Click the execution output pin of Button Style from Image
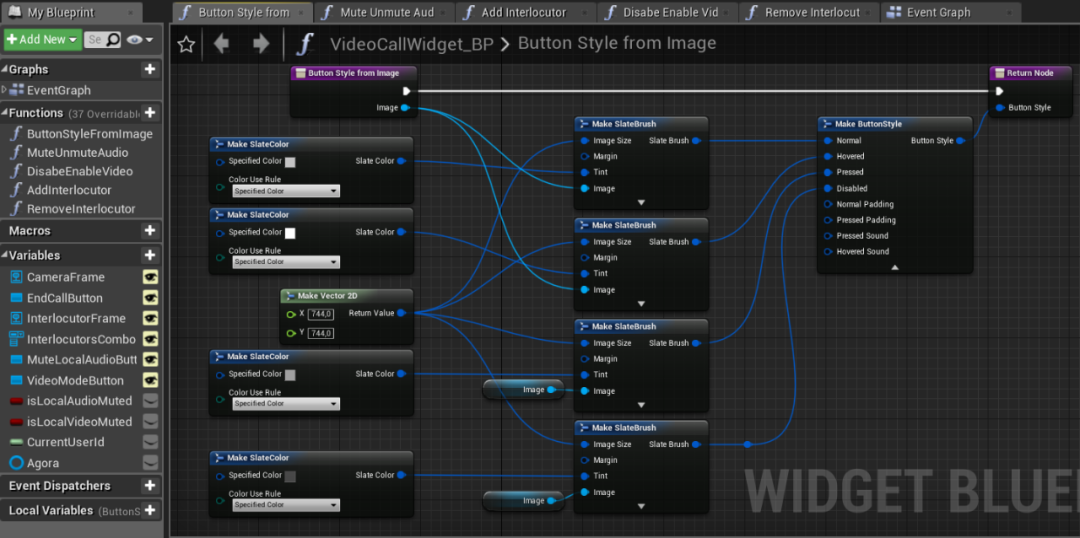 [x=406, y=91]
